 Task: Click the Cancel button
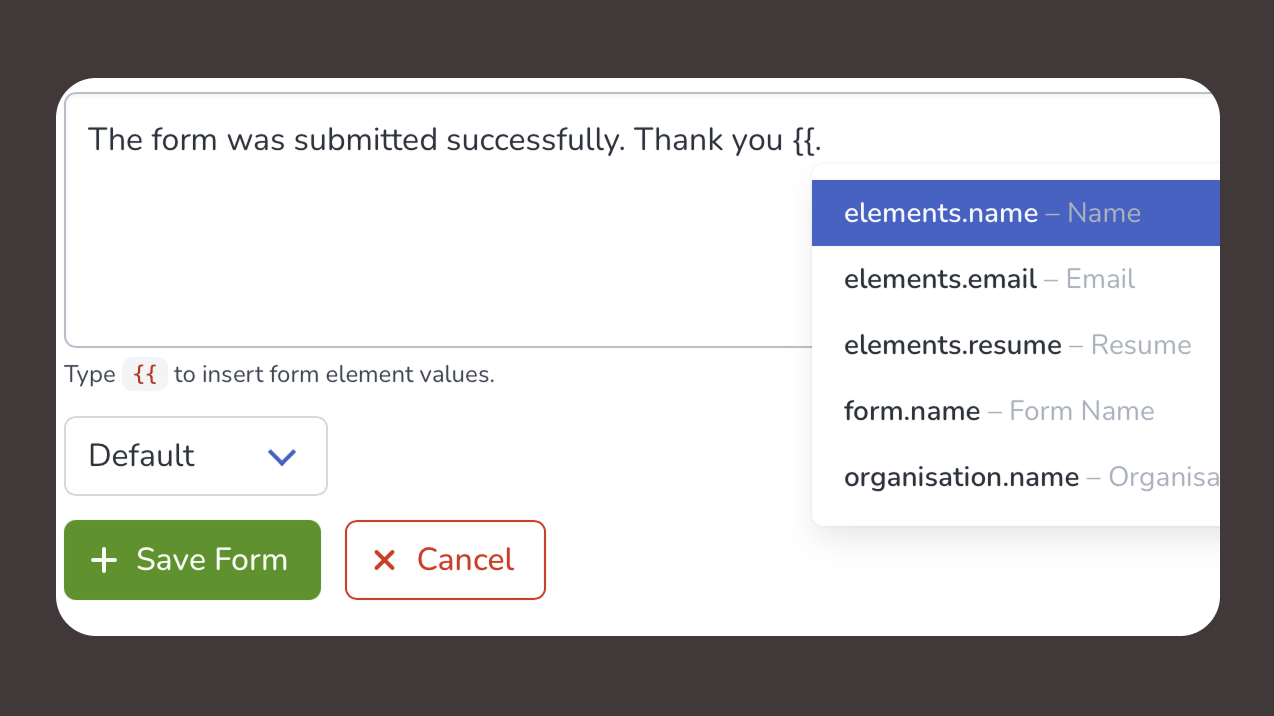pos(445,560)
